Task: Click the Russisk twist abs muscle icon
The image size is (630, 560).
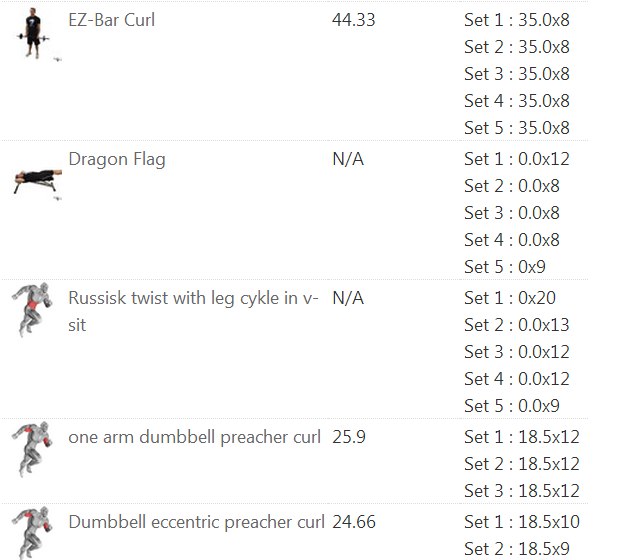Action: pyautogui.click(x=32, y=310)
